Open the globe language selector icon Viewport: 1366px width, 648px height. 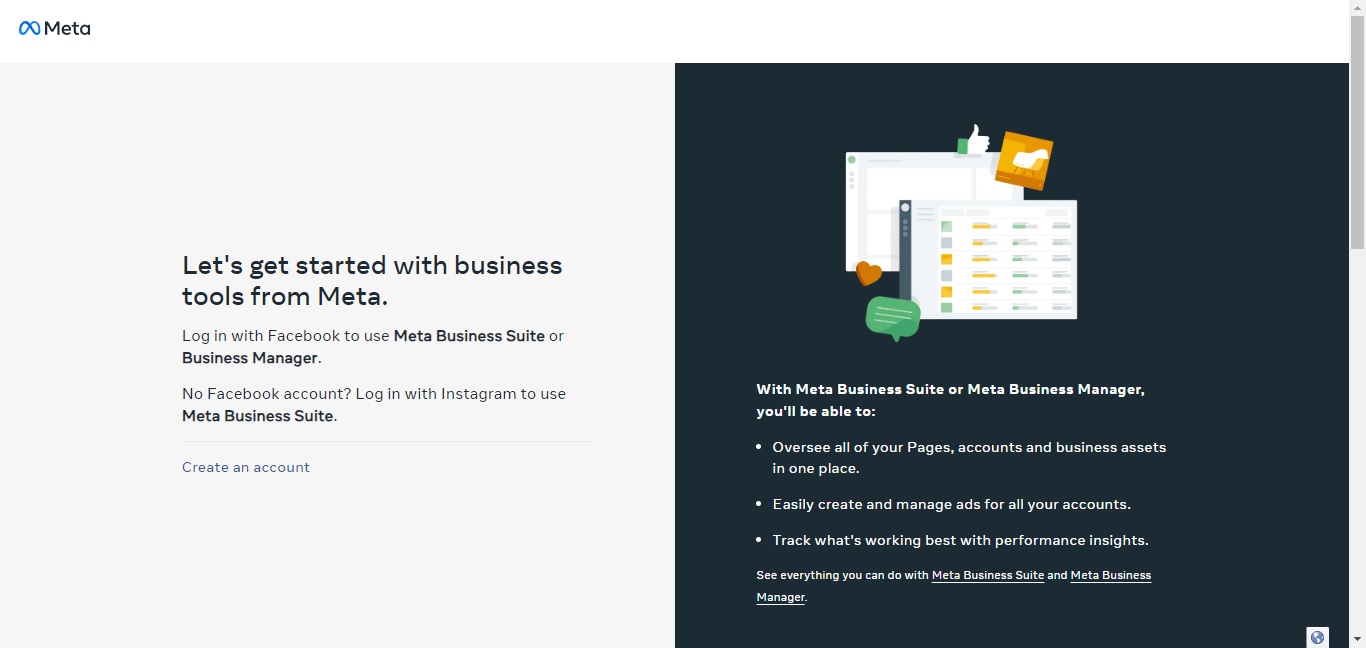1317,637
